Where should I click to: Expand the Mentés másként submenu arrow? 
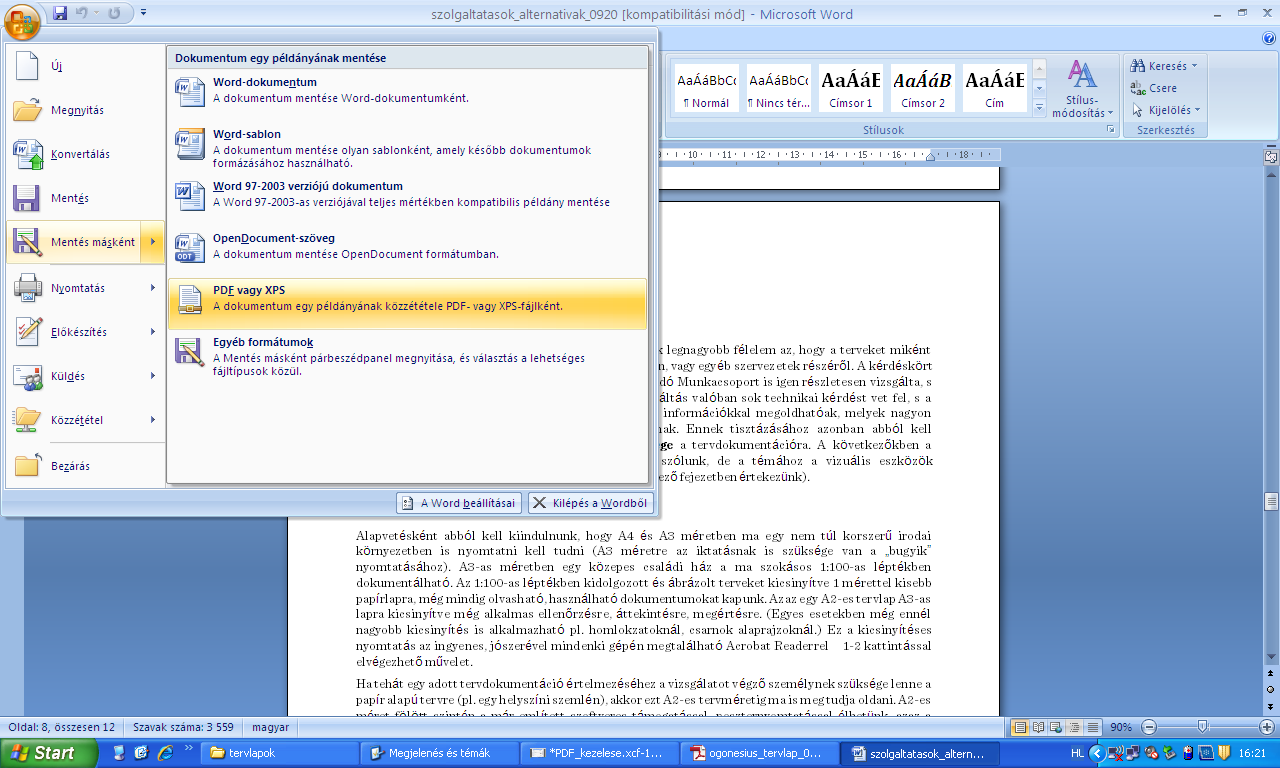[153, 242]
